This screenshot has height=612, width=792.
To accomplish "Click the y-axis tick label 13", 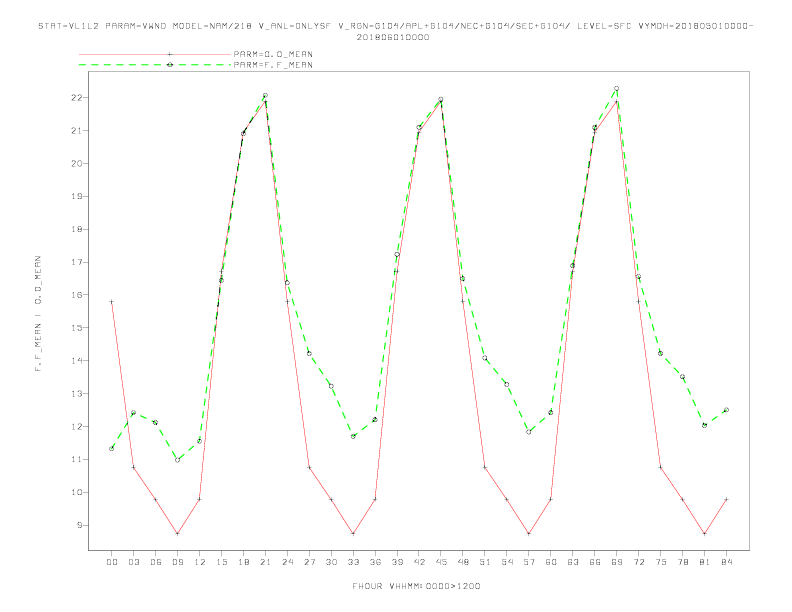I will tap(77, 393).
